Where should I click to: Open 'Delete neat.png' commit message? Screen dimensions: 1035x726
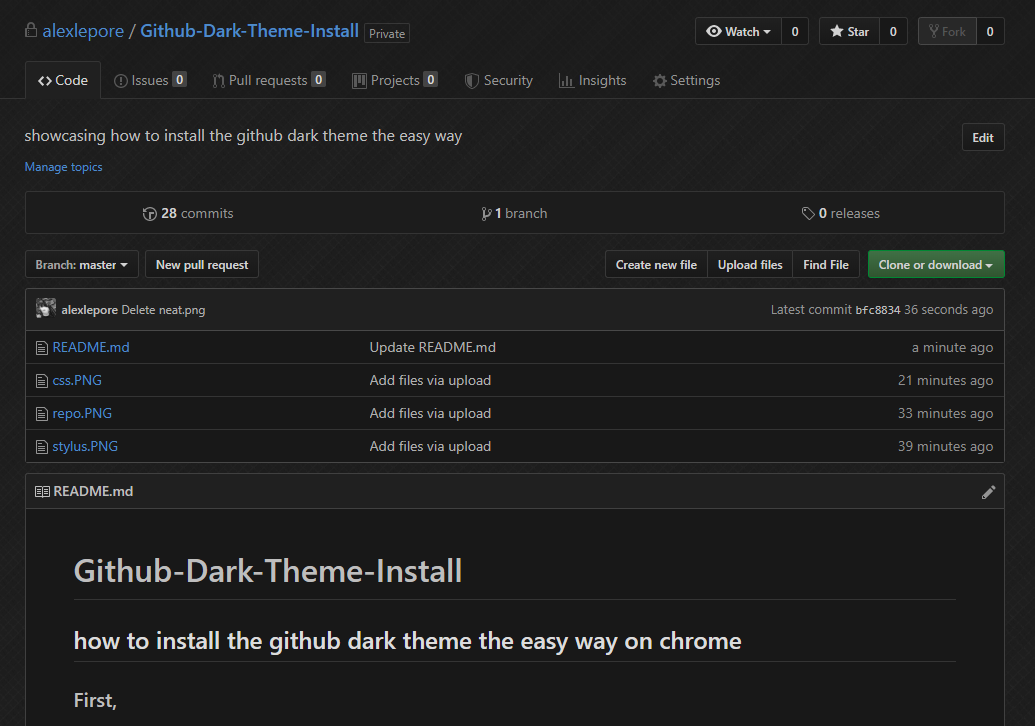163,310
